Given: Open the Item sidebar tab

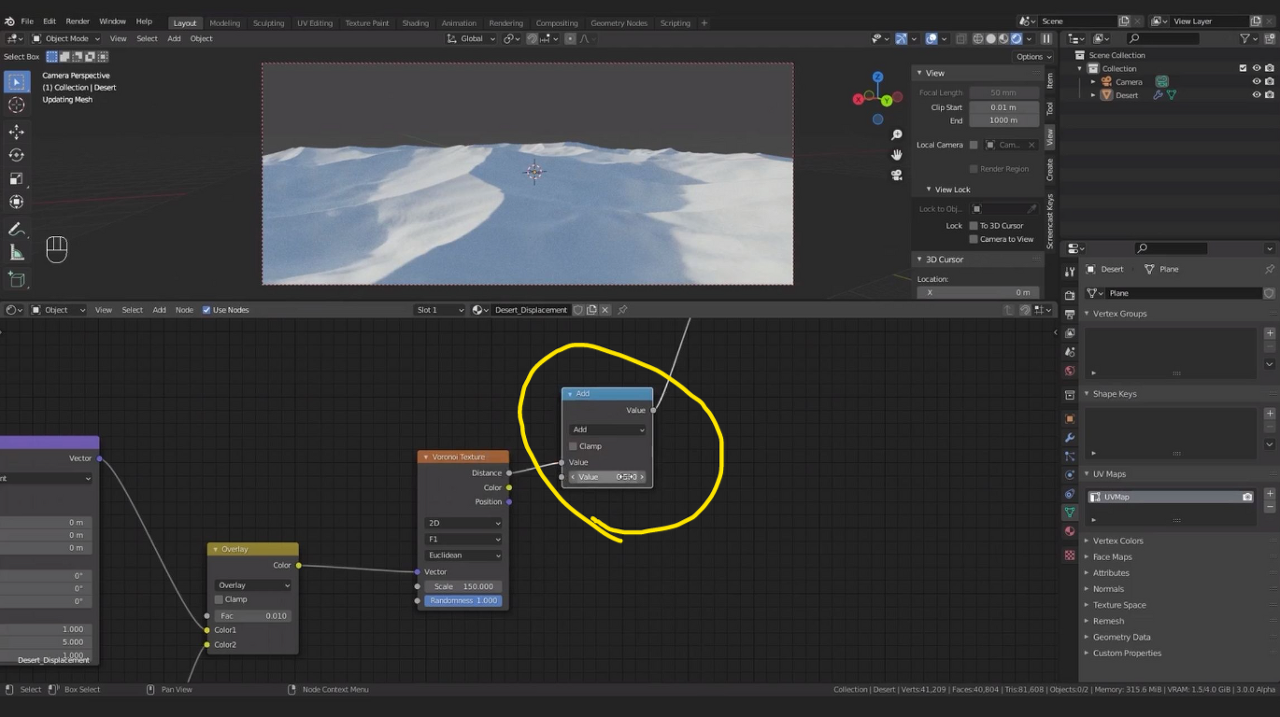Looking at the screenshot, I should click(x=1050, y=80).
